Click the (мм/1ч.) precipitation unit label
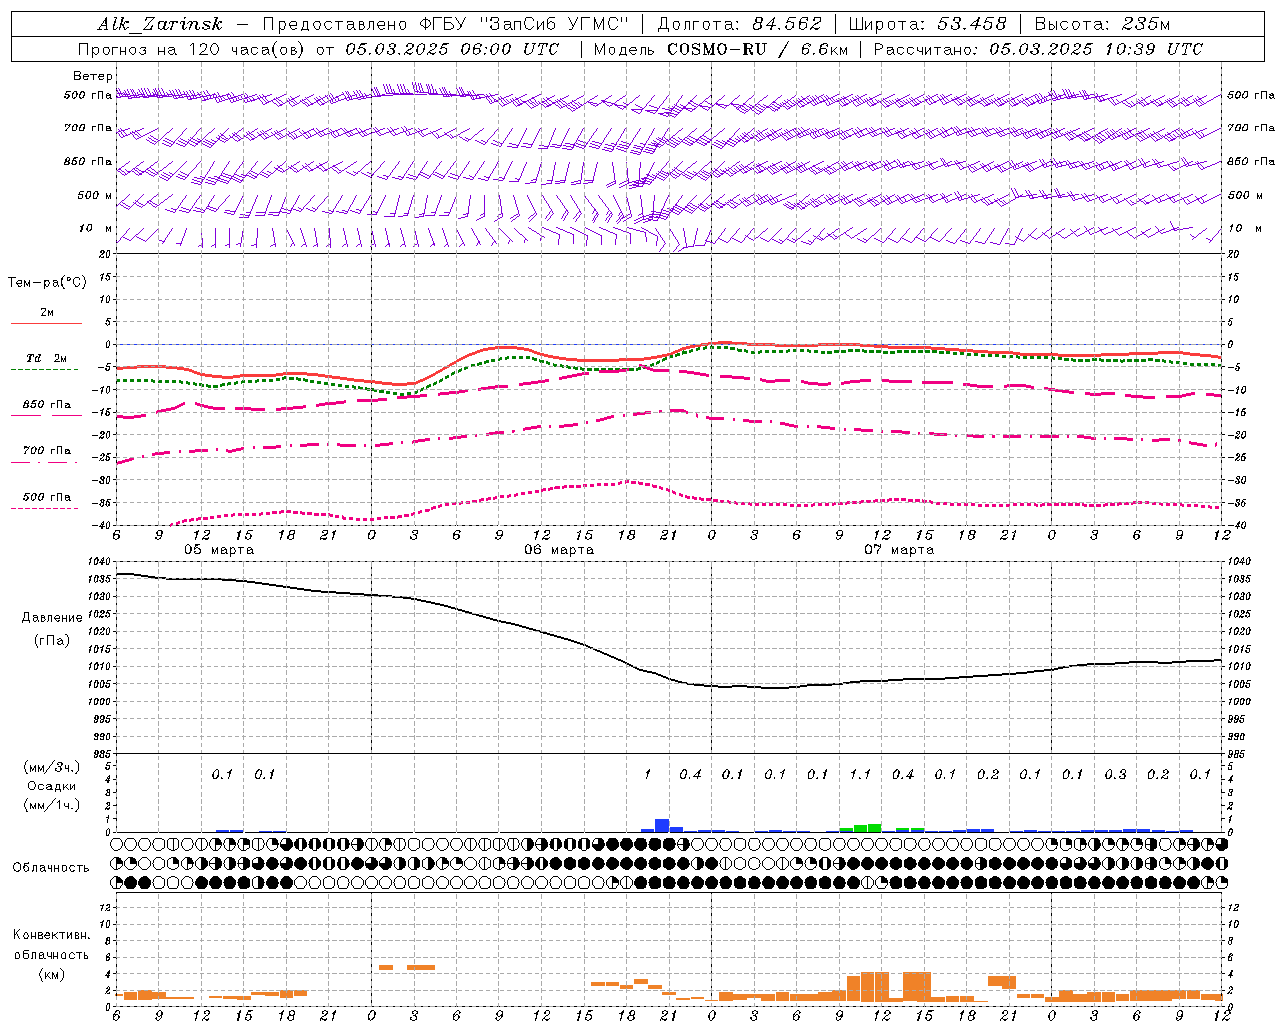The width and height of the screenshot is (1280, 1024). coord(52,805)
